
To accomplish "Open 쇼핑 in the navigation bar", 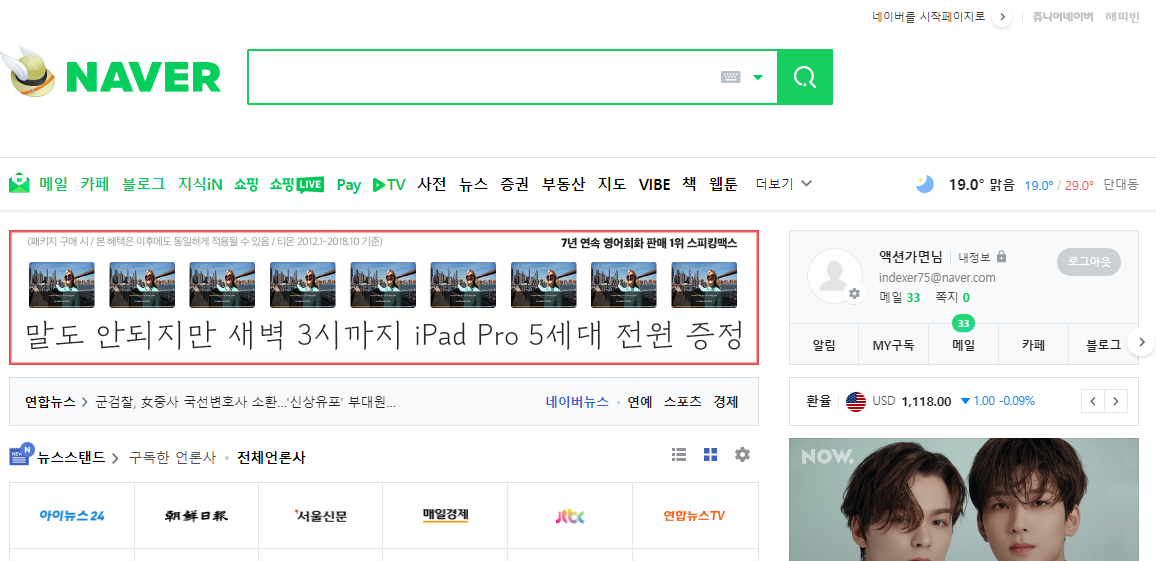I will point(246,184).
